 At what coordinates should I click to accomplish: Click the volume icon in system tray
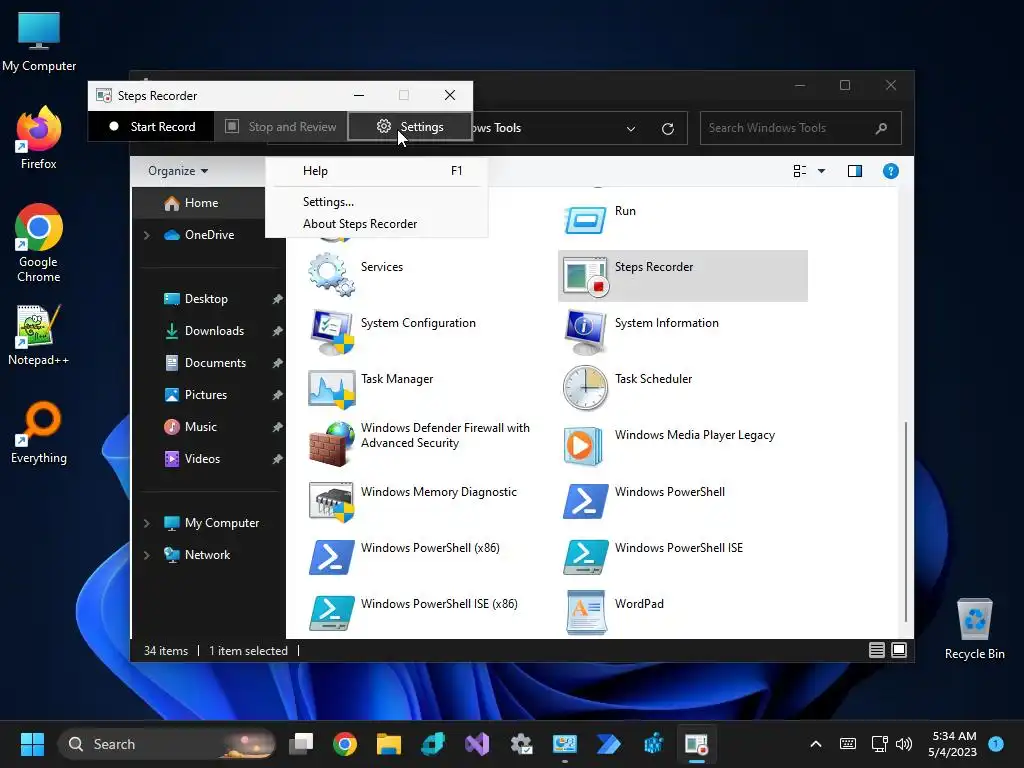(904, 744)
